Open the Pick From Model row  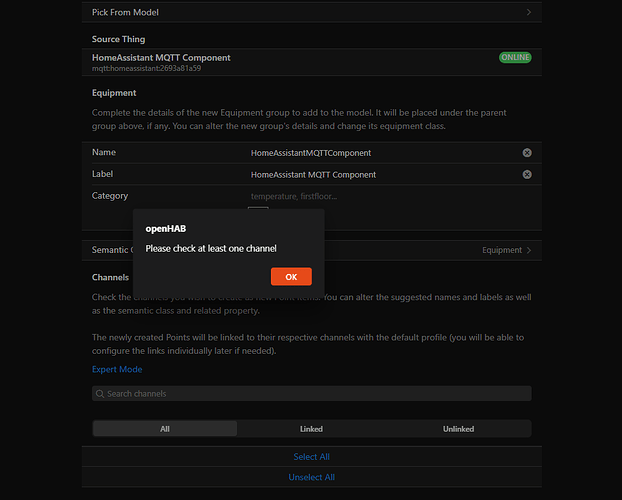[x=312, y=12]
